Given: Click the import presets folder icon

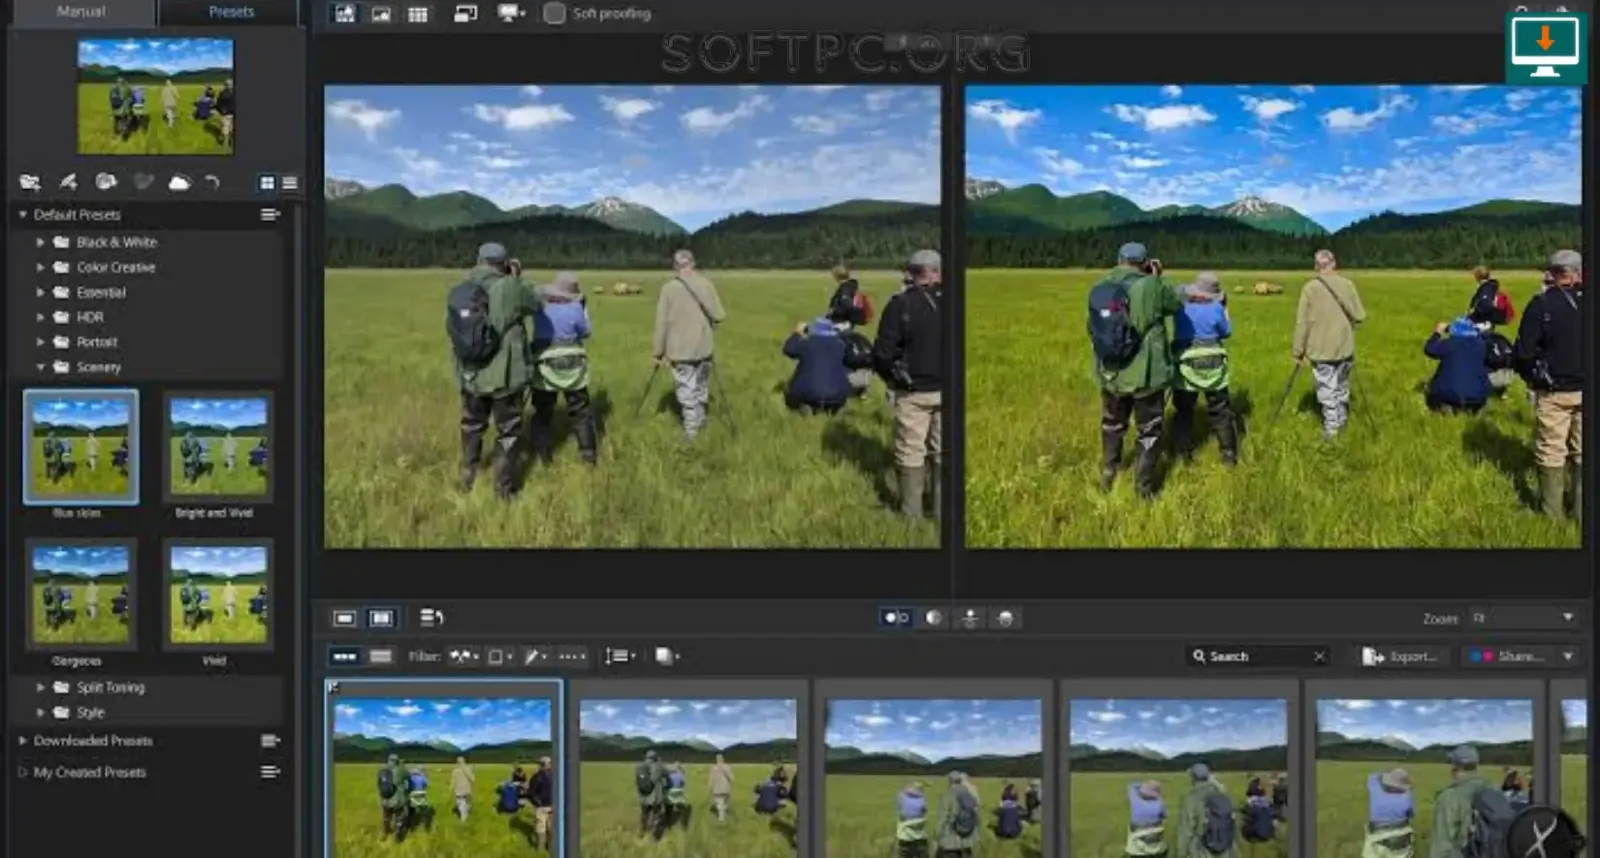Looking at the screenshot, I should pos(30,182).
